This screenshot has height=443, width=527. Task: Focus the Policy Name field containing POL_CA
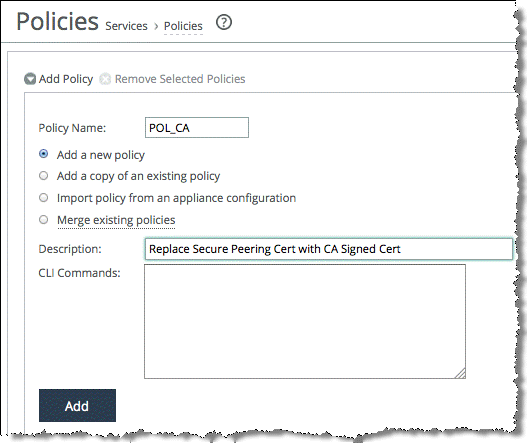[x=197, y=128]
